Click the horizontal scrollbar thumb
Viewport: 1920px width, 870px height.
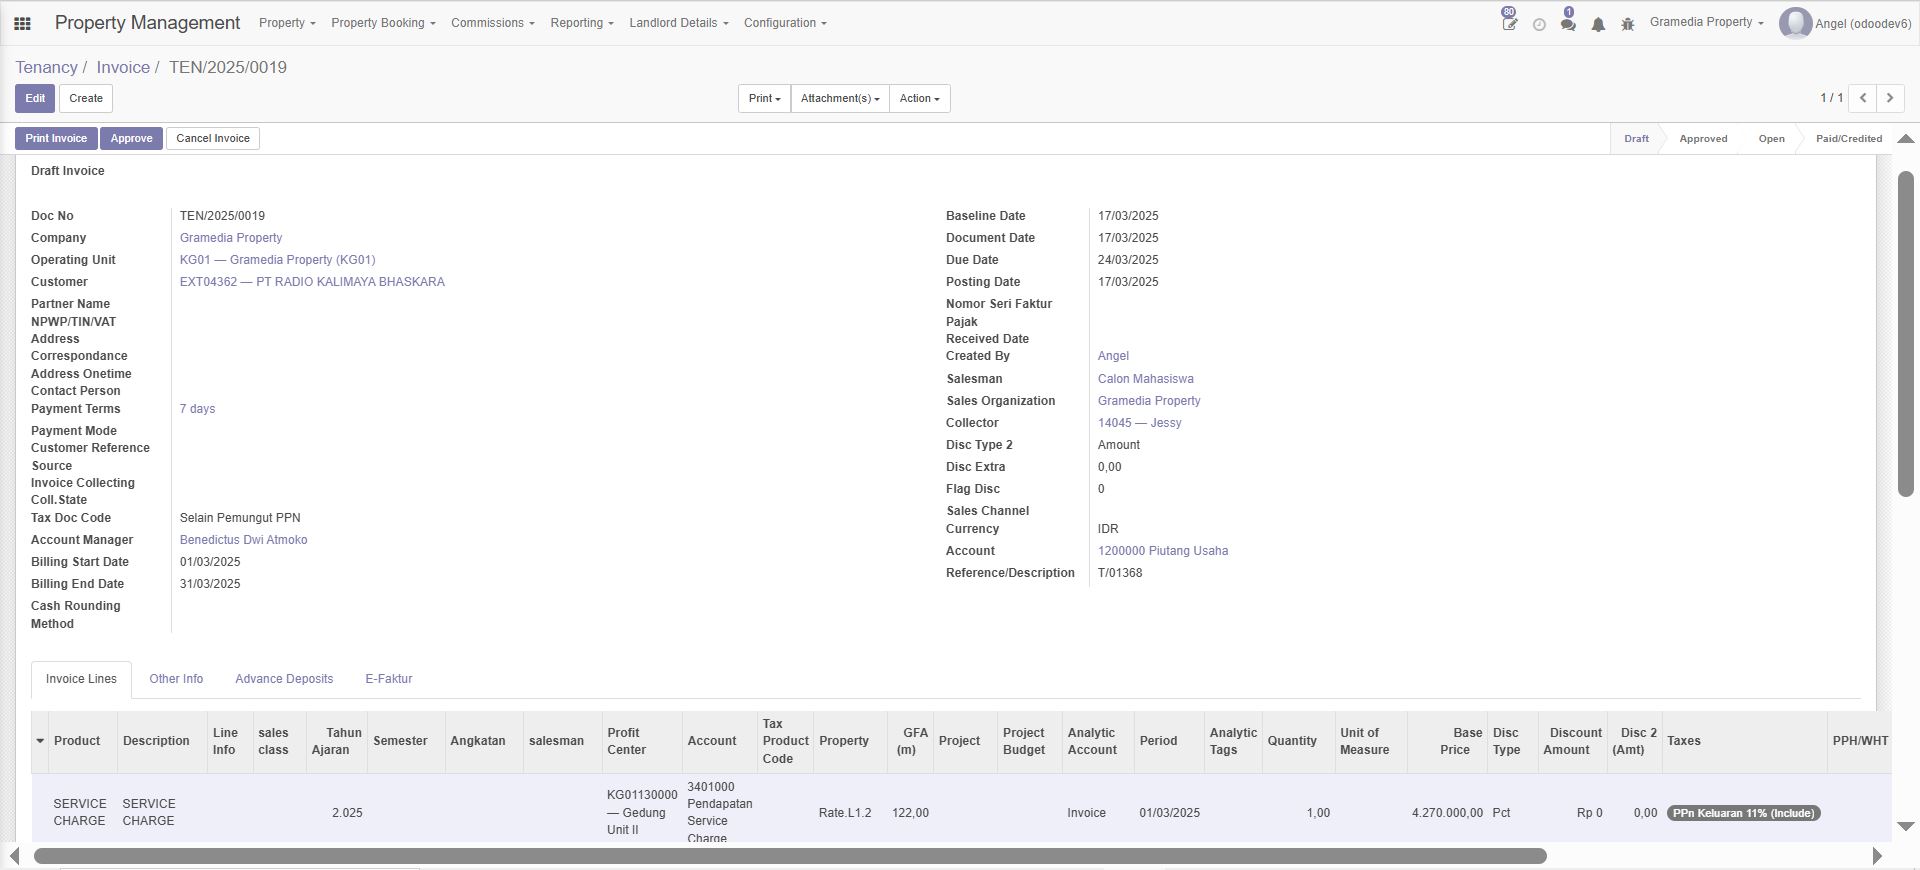(x=790, y=856)
